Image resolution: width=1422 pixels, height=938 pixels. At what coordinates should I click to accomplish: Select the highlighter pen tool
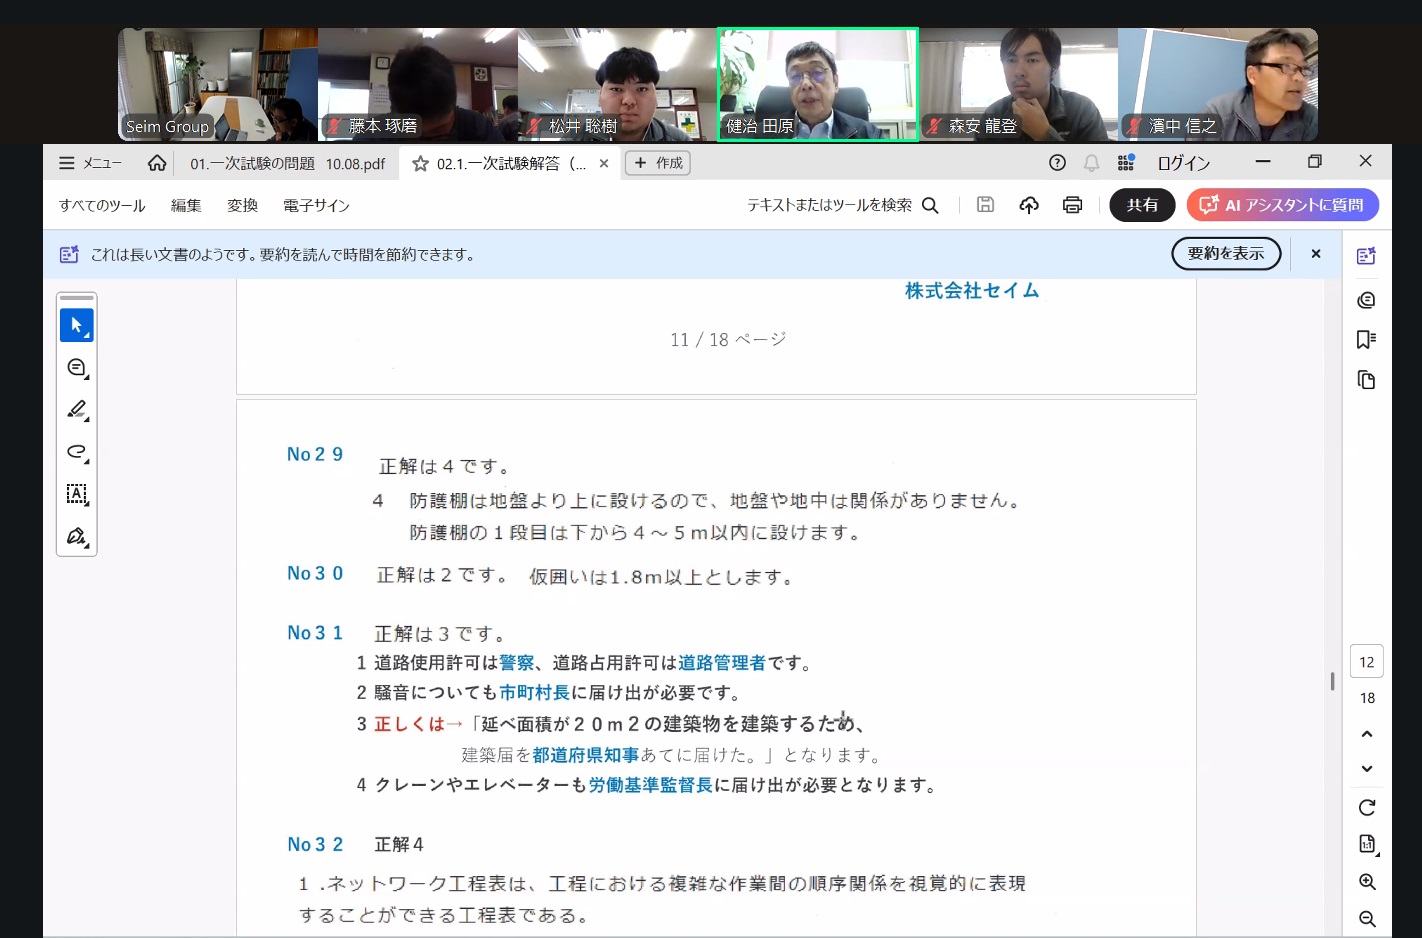tap(76, 410)
